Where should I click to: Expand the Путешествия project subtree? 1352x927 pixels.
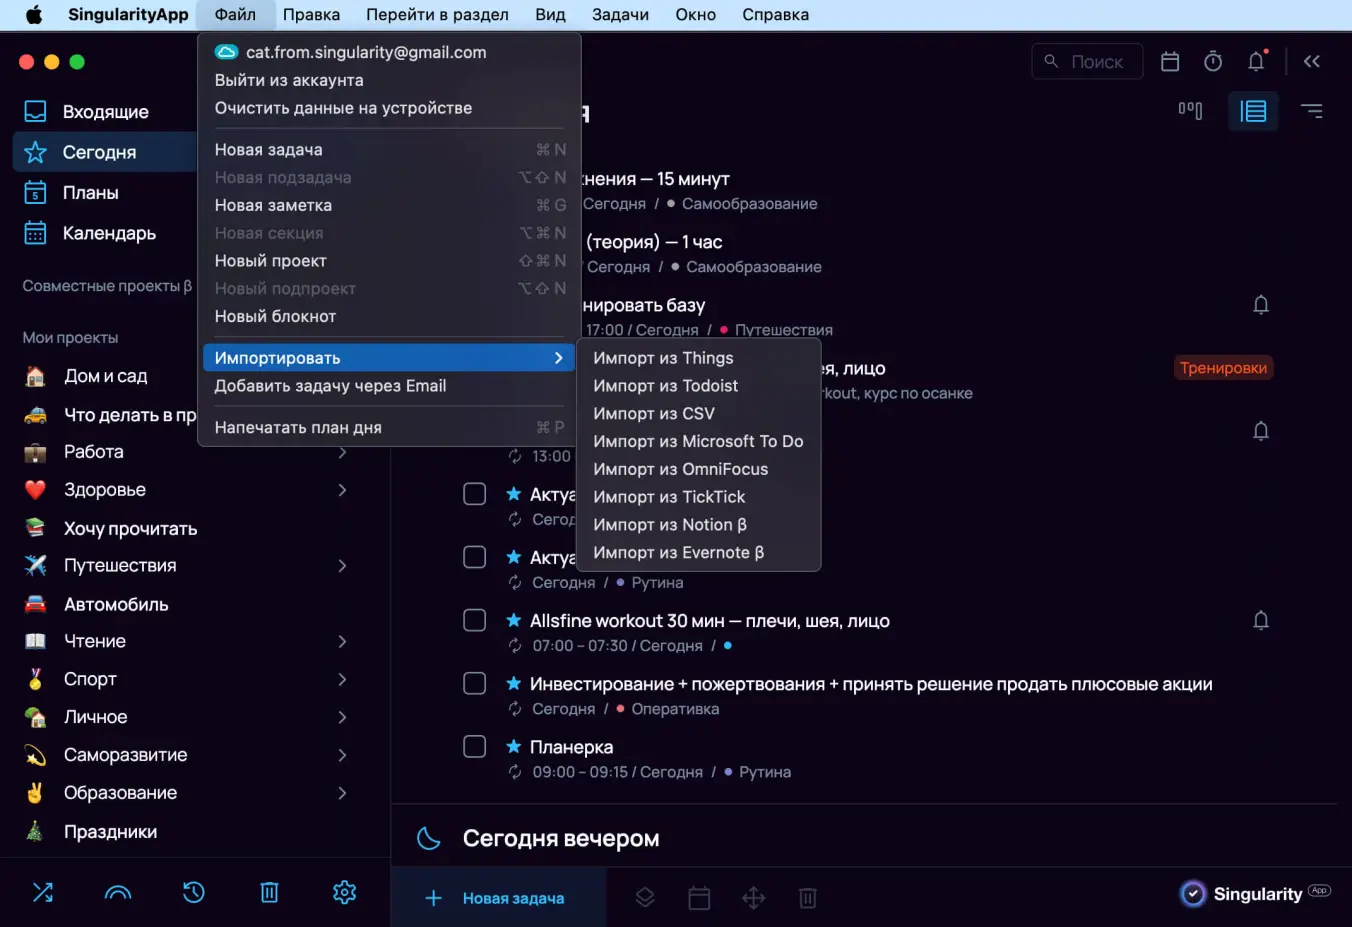coord(342,566)
